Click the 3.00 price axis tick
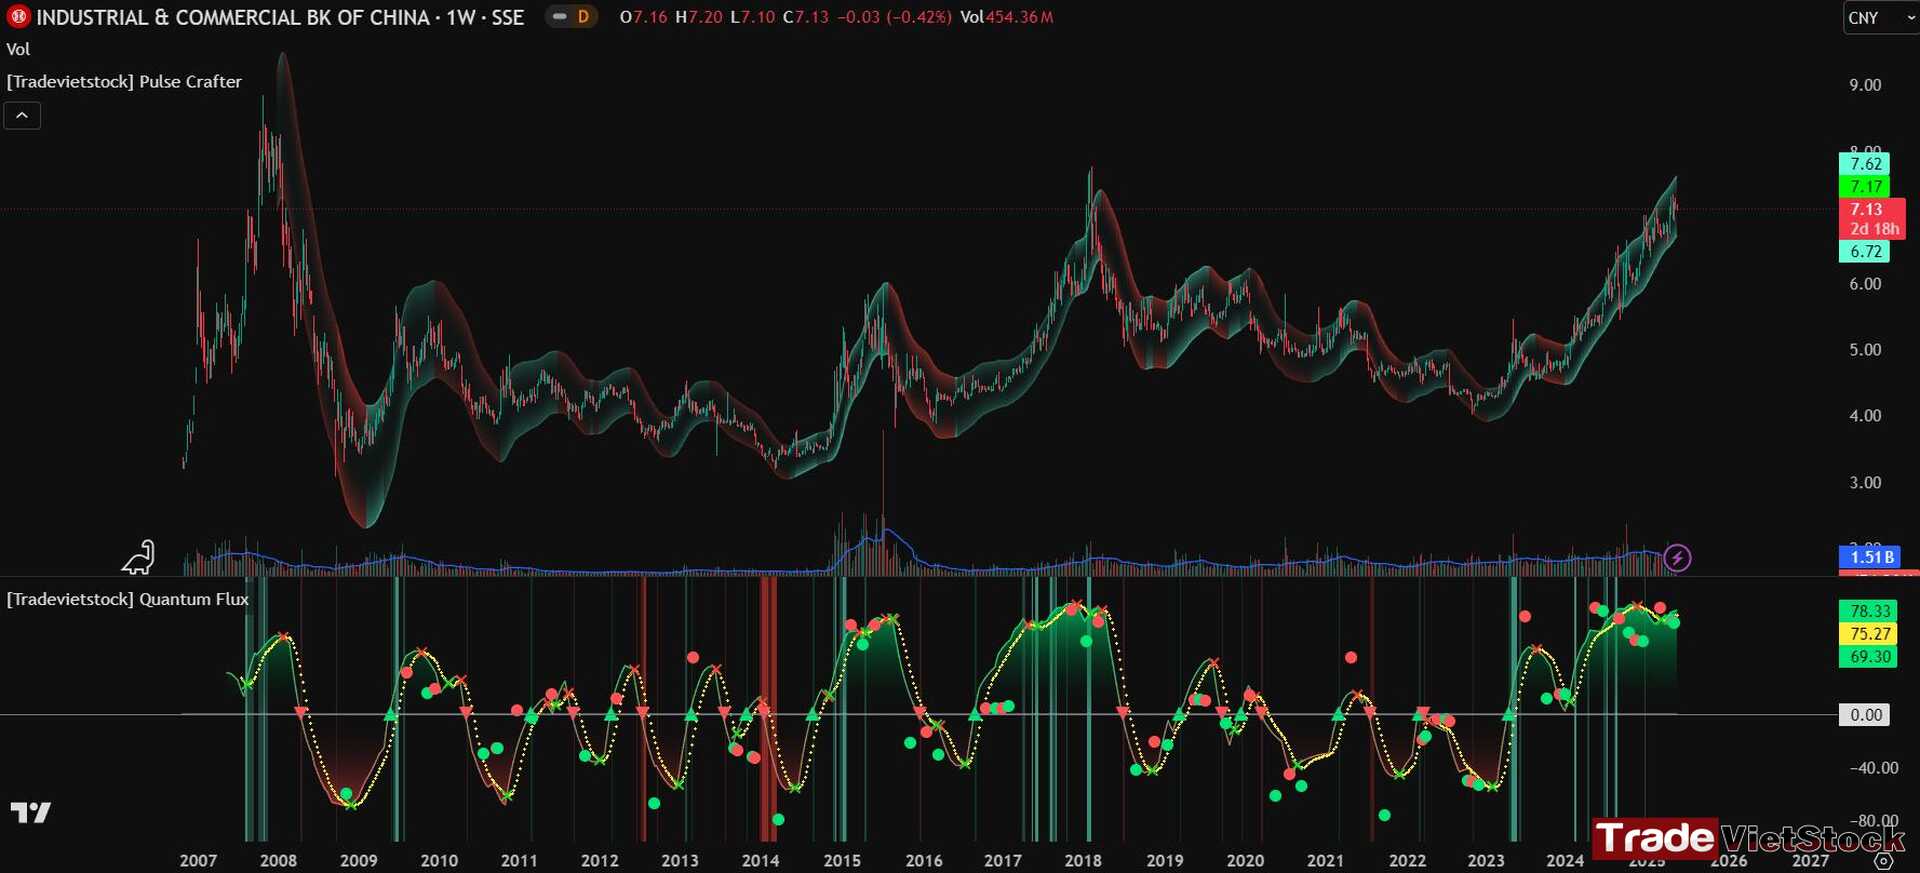 (x=1865, y=483)
